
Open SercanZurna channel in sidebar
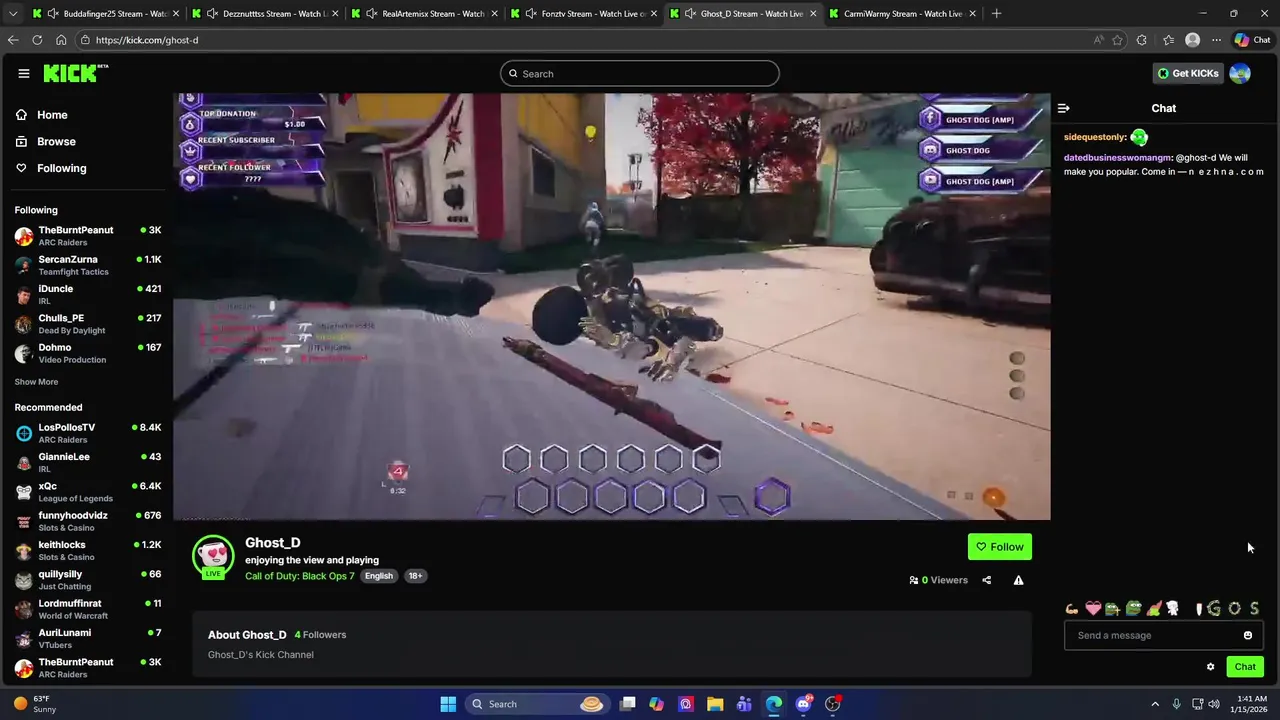tap(87, 265)
